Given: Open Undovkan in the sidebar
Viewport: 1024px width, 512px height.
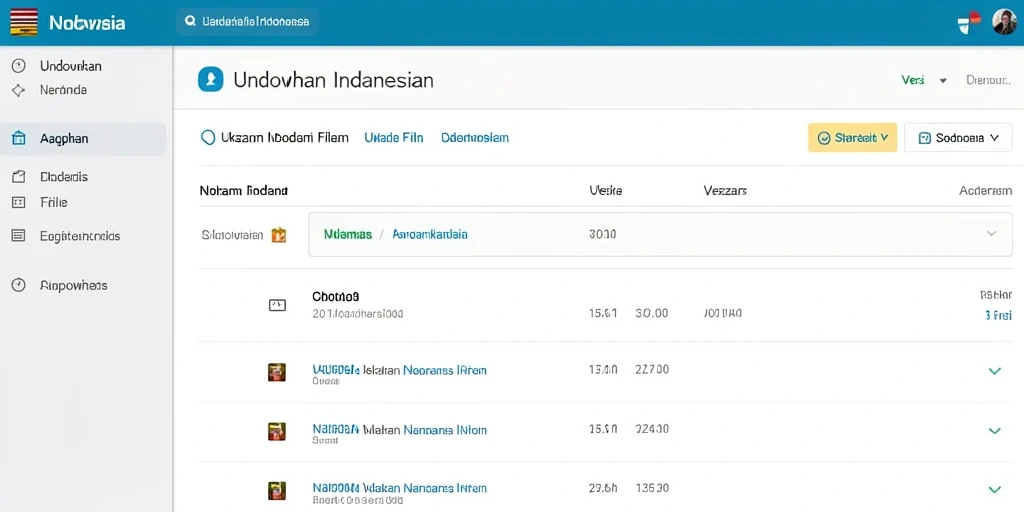Looking at the screenshot, I should [71, 66].
